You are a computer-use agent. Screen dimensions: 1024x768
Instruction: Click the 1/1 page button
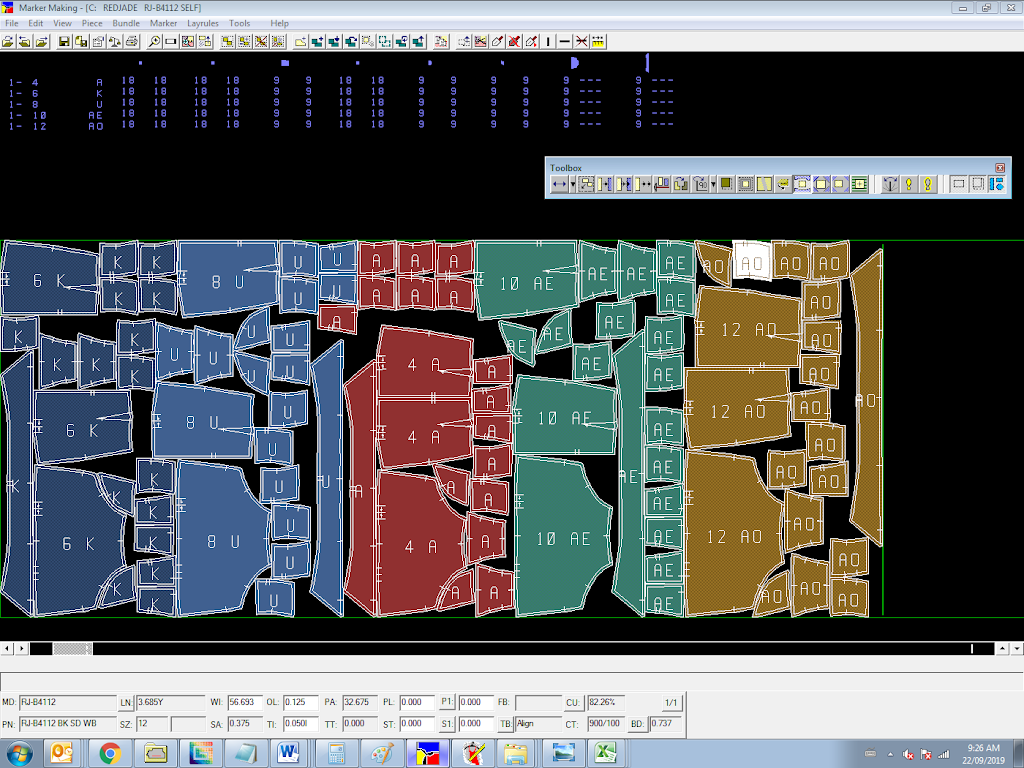671,703
